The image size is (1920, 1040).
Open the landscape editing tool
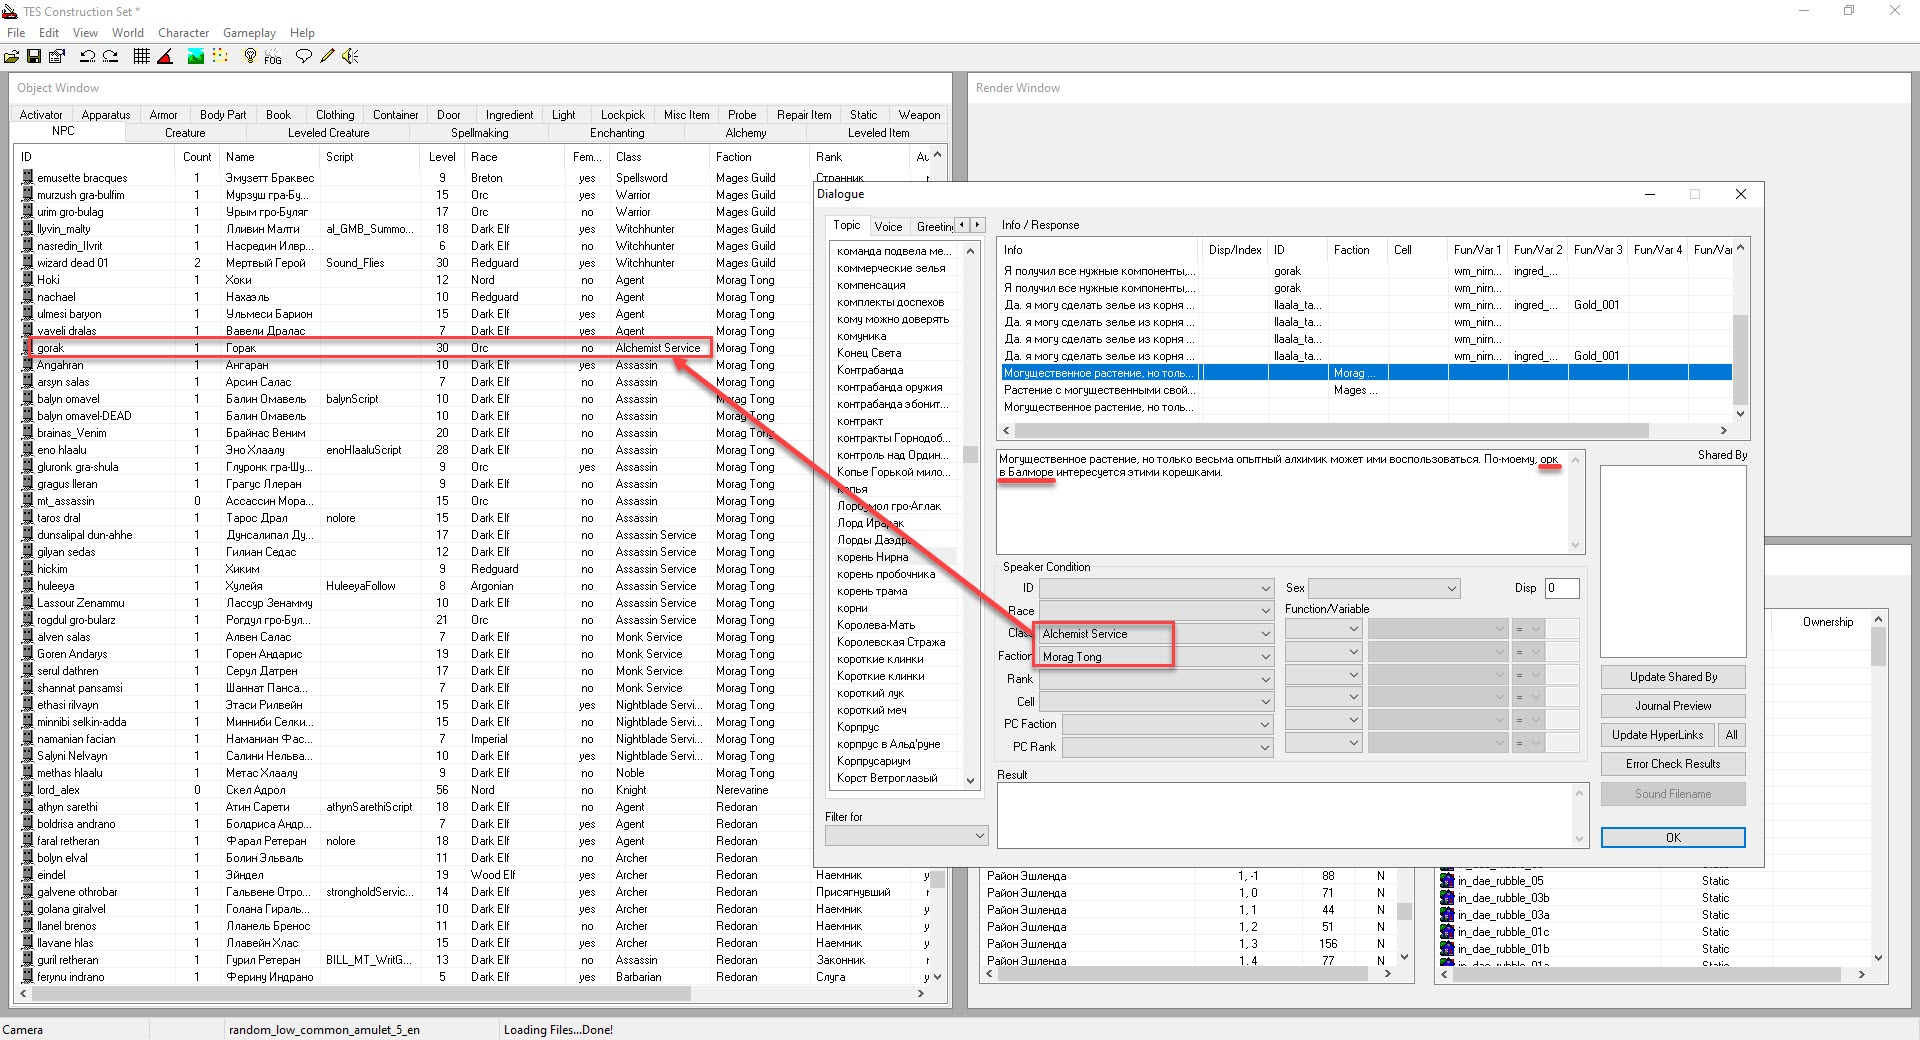[x=196, y=56]
